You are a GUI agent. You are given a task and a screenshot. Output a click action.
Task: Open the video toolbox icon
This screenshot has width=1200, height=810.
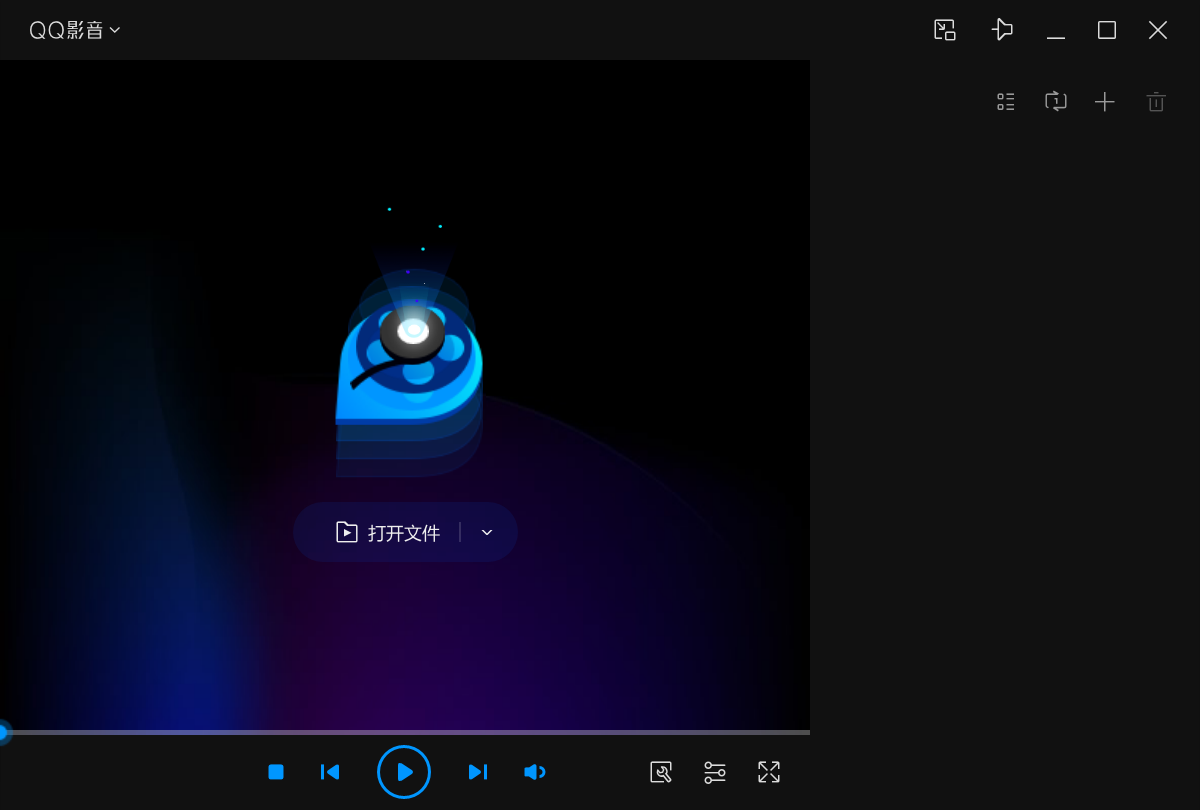(661, 772)
